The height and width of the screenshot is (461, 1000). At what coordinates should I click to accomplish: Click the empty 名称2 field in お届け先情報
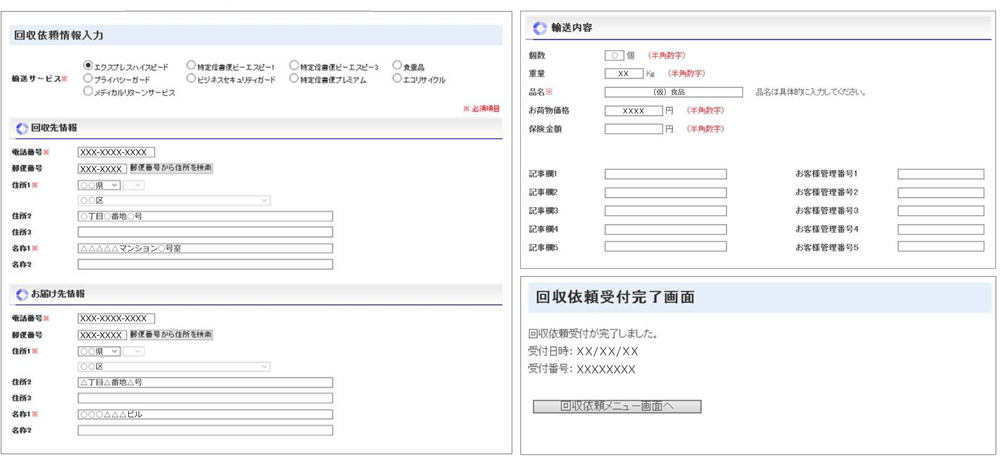[205, 430]
